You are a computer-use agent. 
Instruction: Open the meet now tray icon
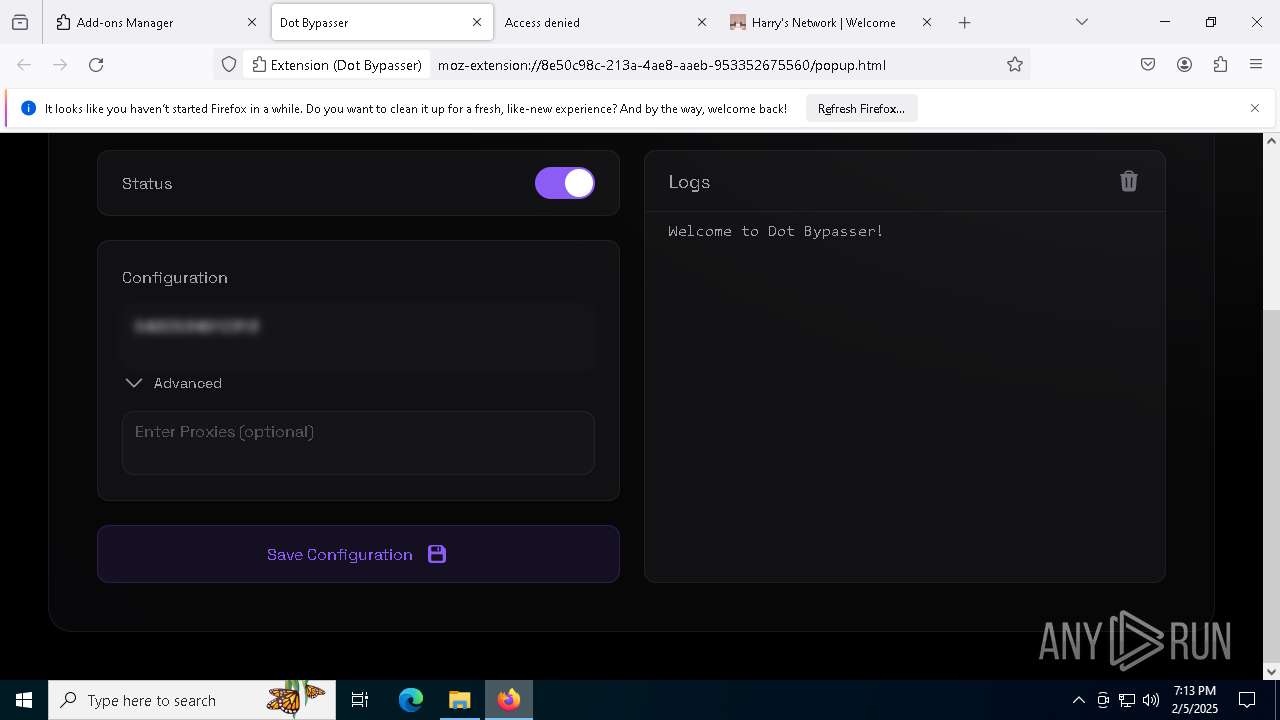(1103, 700)
